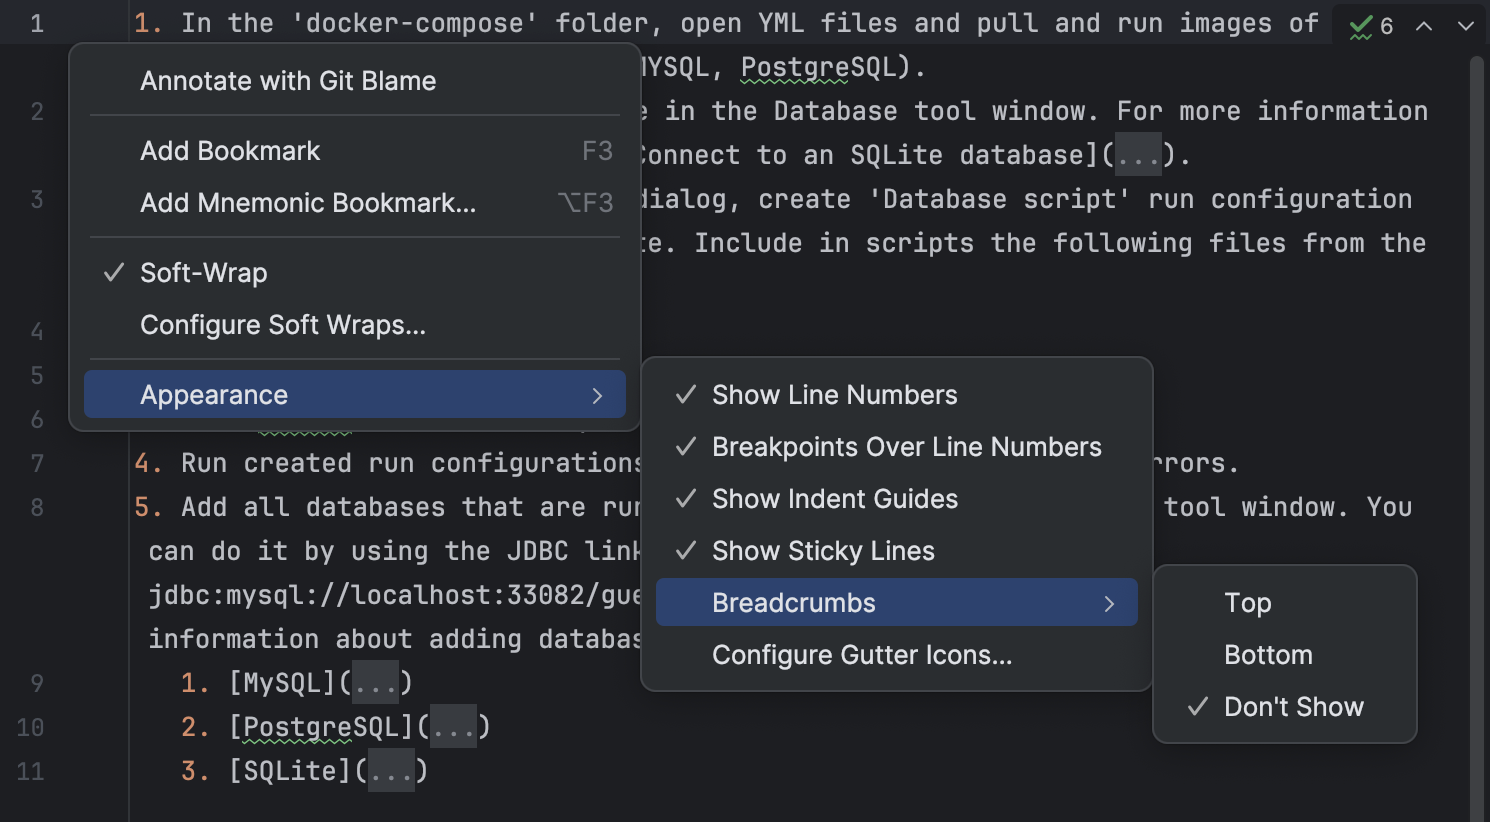Open Add Mnemonic Bookmark dialog
Screen dimensions: 1490x822
pos(307,202)
